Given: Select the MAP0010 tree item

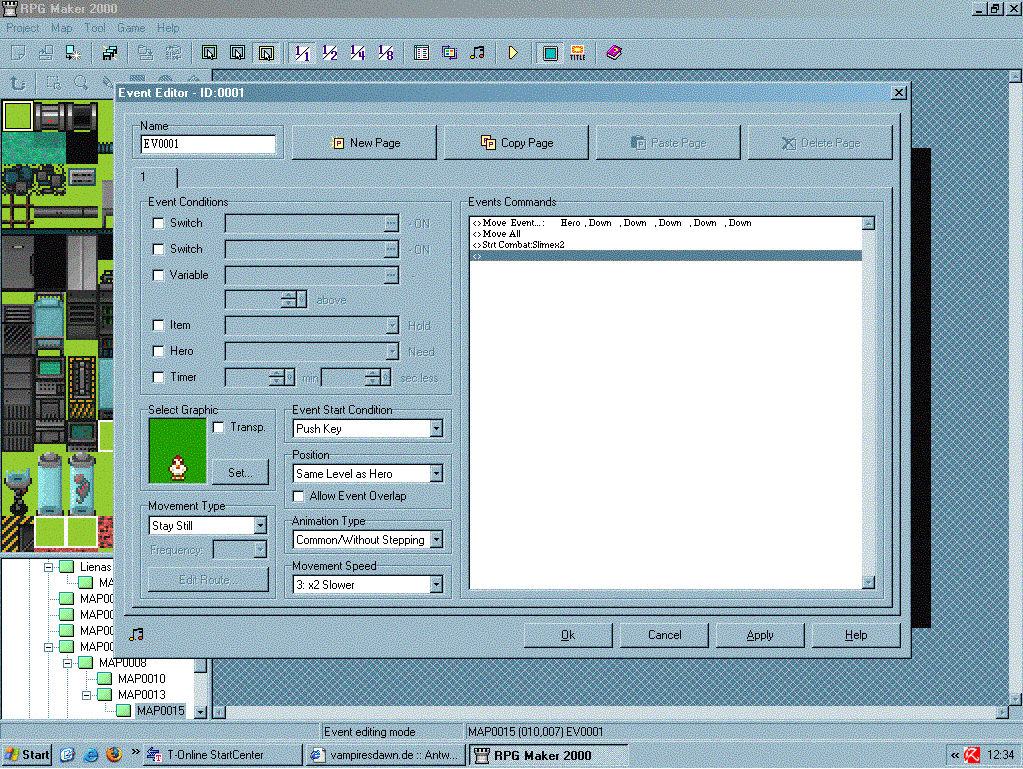Looking at the screenshot, I should pyautogui.click(x=142, y=679).
